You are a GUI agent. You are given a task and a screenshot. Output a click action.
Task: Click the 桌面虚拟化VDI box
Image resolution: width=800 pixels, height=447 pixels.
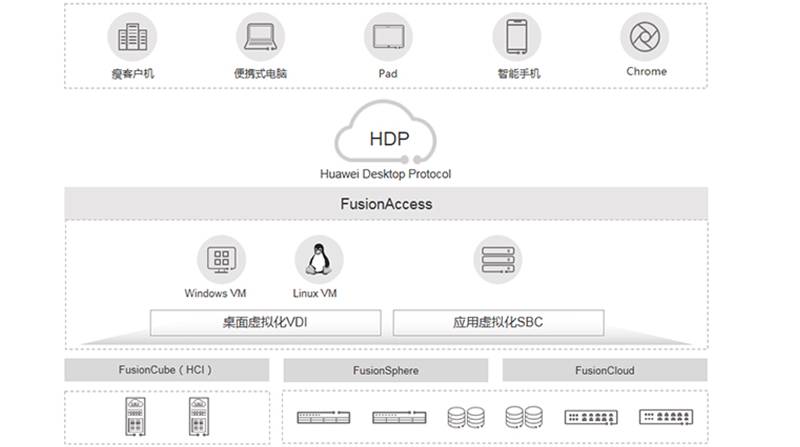pos(265,322)
